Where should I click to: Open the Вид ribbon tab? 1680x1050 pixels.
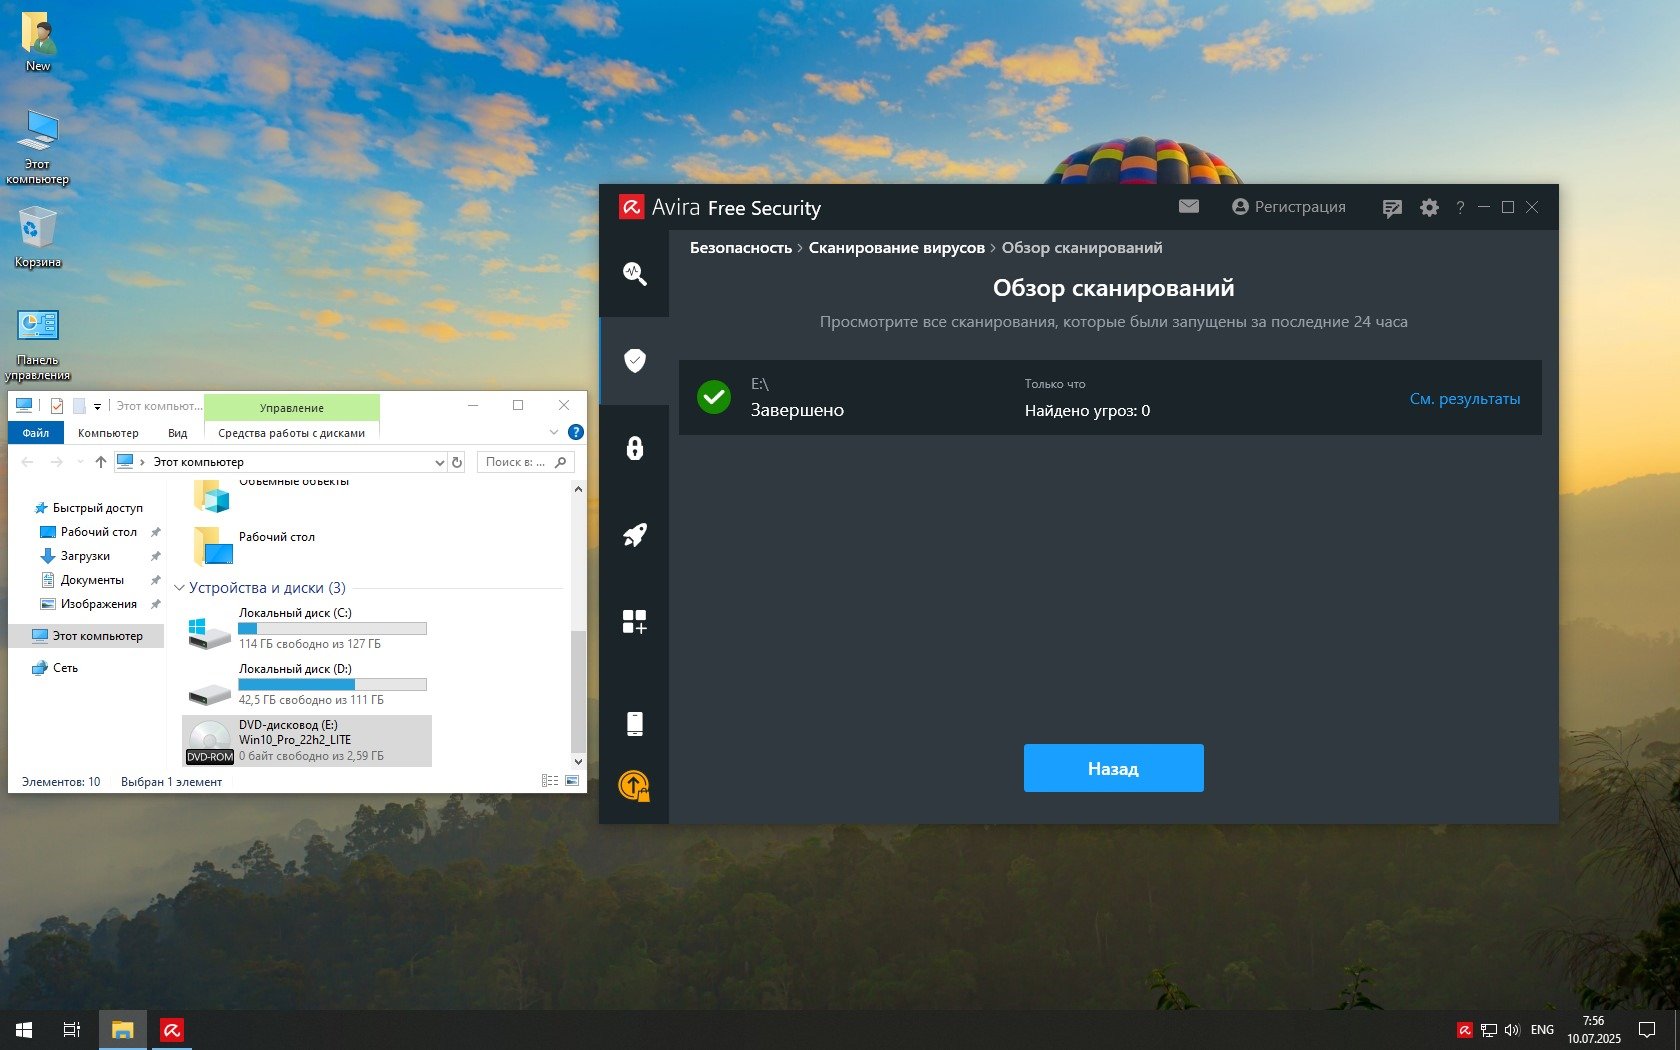pyautogui.click(x=177, y=433)
